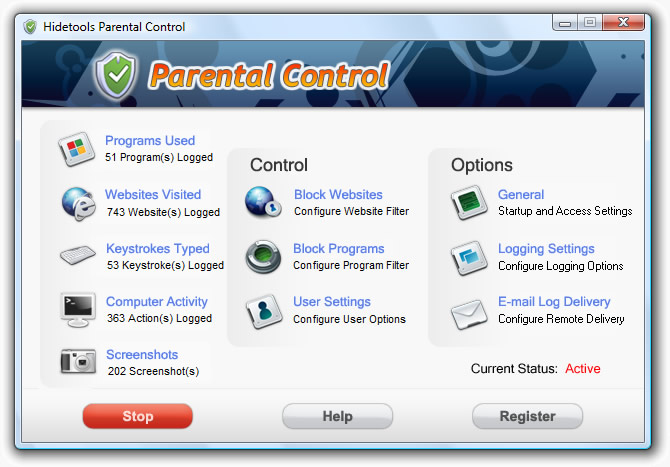Open the Programs Used link
The height and width of the screenshot is (467, 670).
150,141
